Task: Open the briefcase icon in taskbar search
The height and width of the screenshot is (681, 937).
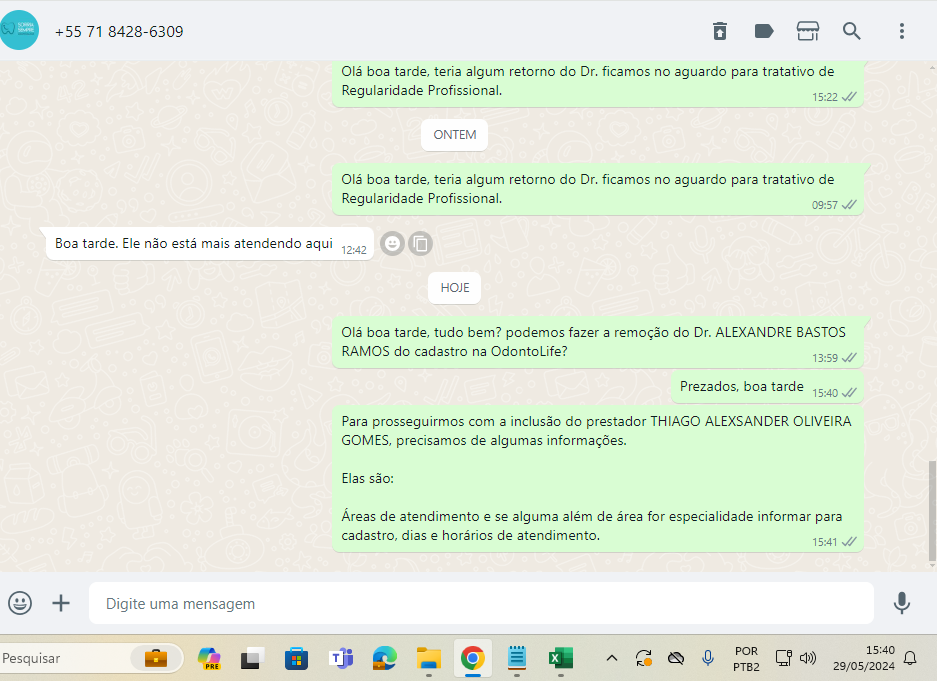Action: 156,658
